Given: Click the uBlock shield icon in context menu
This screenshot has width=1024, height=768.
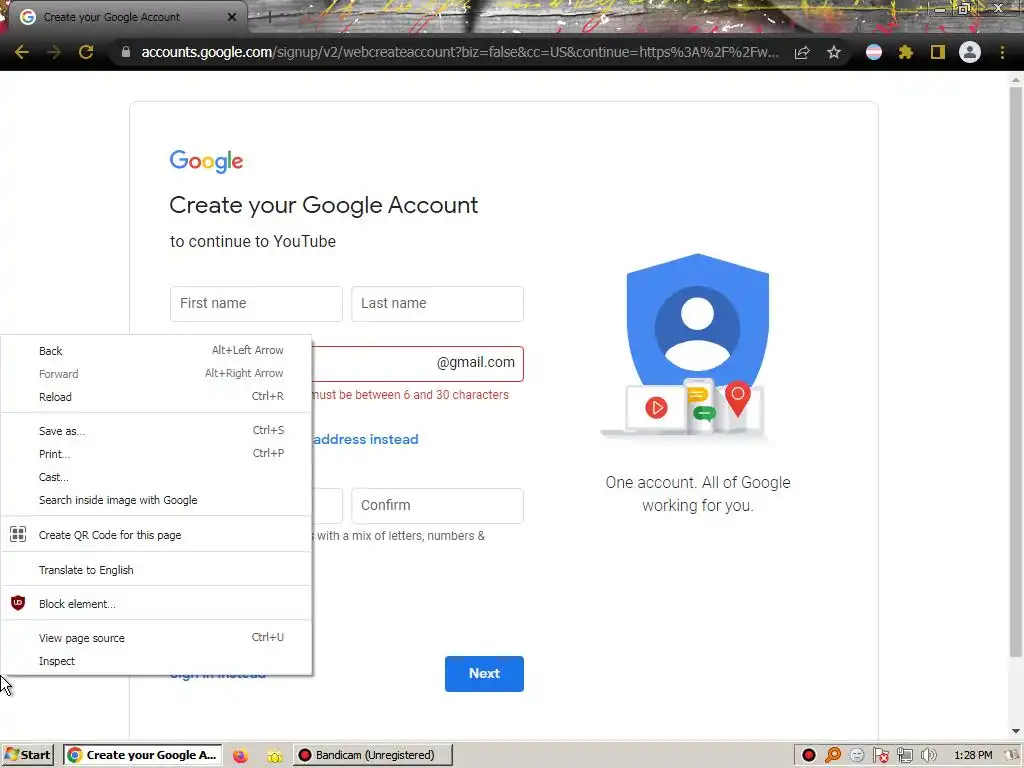Looking at the screenshot, I should tap(18, 603).
